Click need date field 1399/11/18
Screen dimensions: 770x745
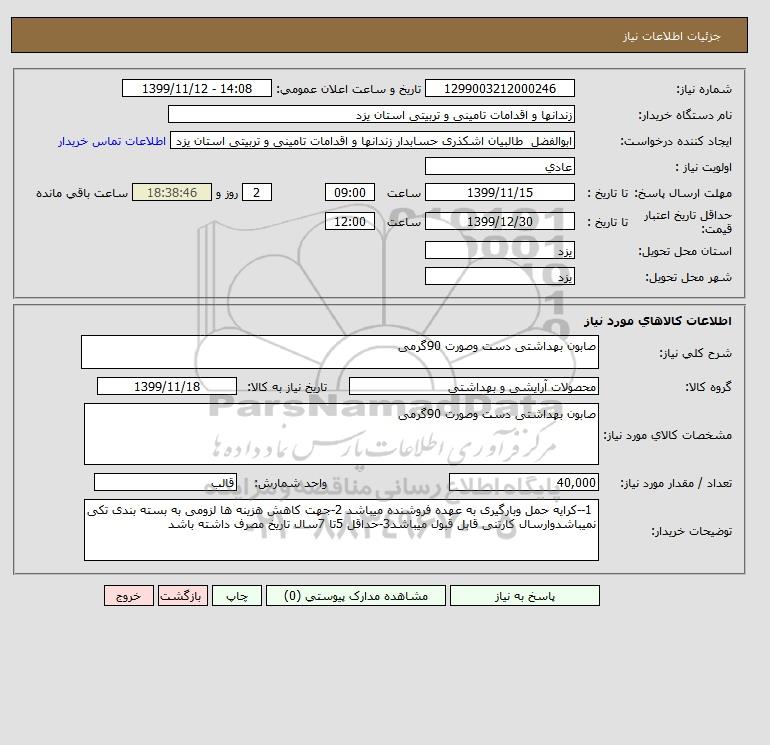pos(167,386)
